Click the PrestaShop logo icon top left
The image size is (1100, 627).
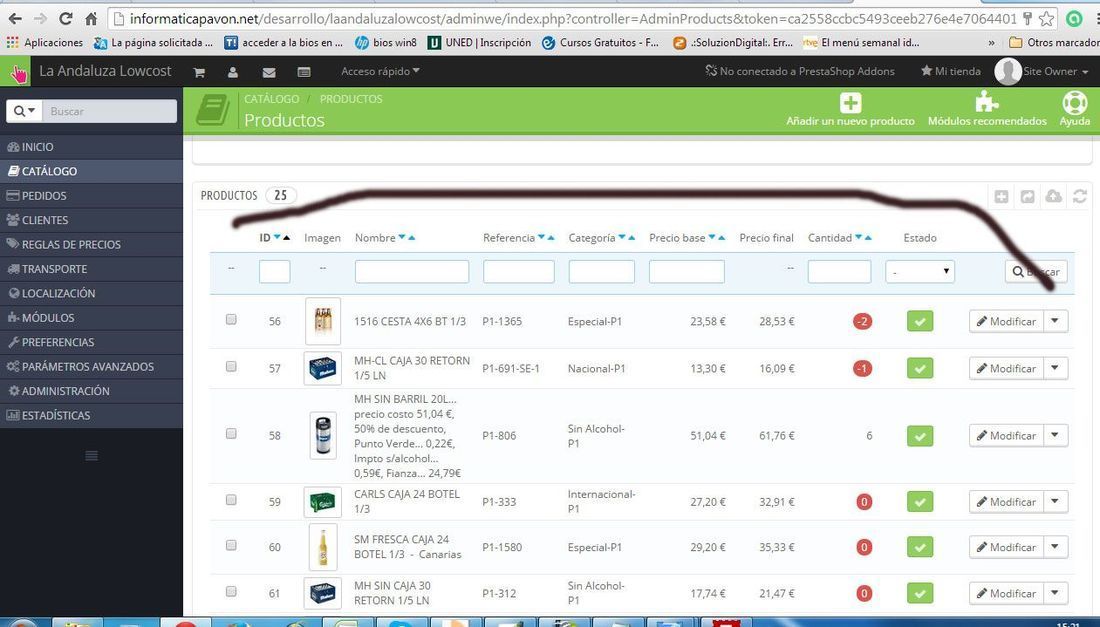coord(15,72)
